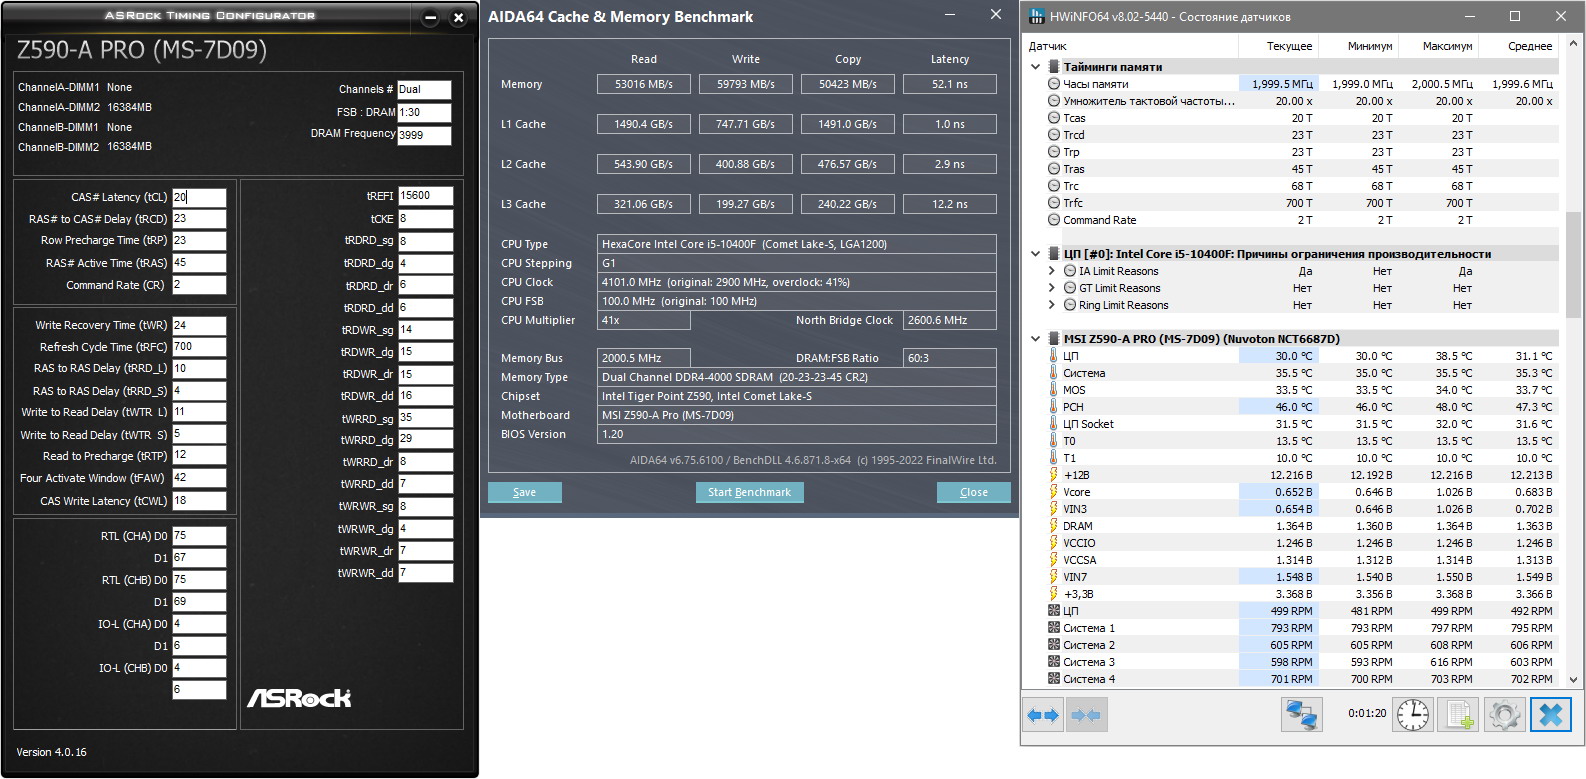Click the collapse arrows icon in HWiNFO toolbar
1586x779 pixels.
[1085, 715]
